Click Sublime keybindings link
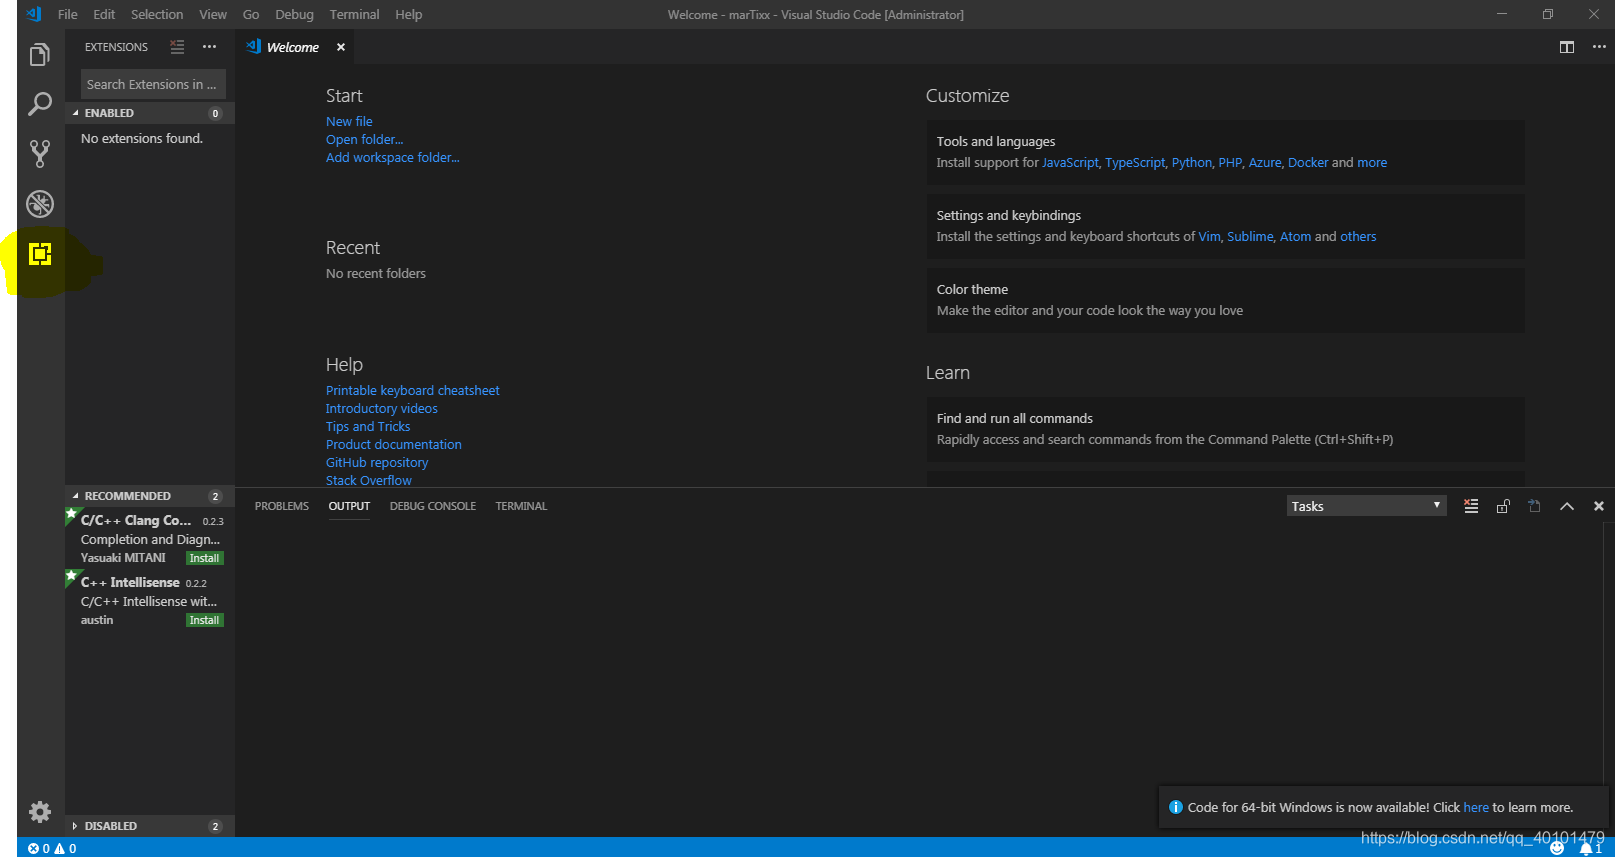 (1250, 236)
